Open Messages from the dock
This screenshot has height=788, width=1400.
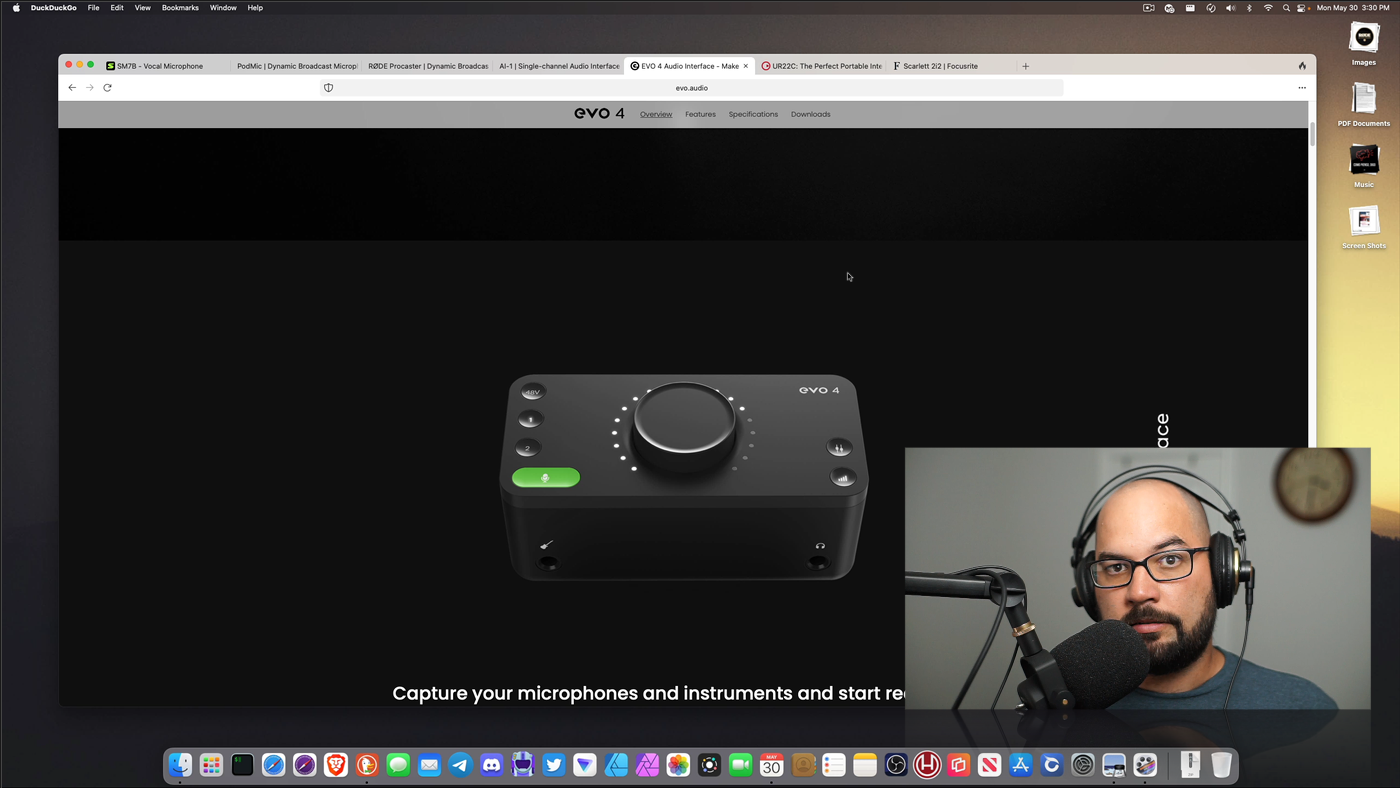click(x=398, y=765)
